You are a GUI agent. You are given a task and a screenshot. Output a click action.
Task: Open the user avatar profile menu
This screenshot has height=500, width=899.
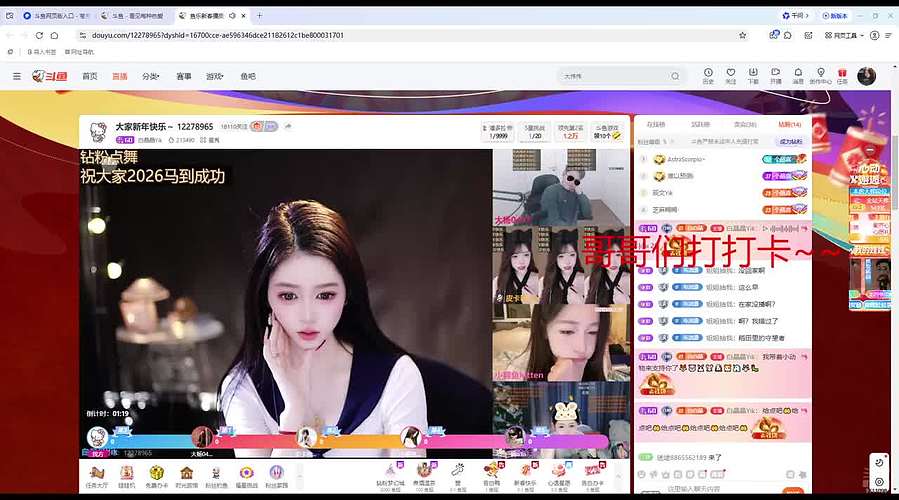866,76
